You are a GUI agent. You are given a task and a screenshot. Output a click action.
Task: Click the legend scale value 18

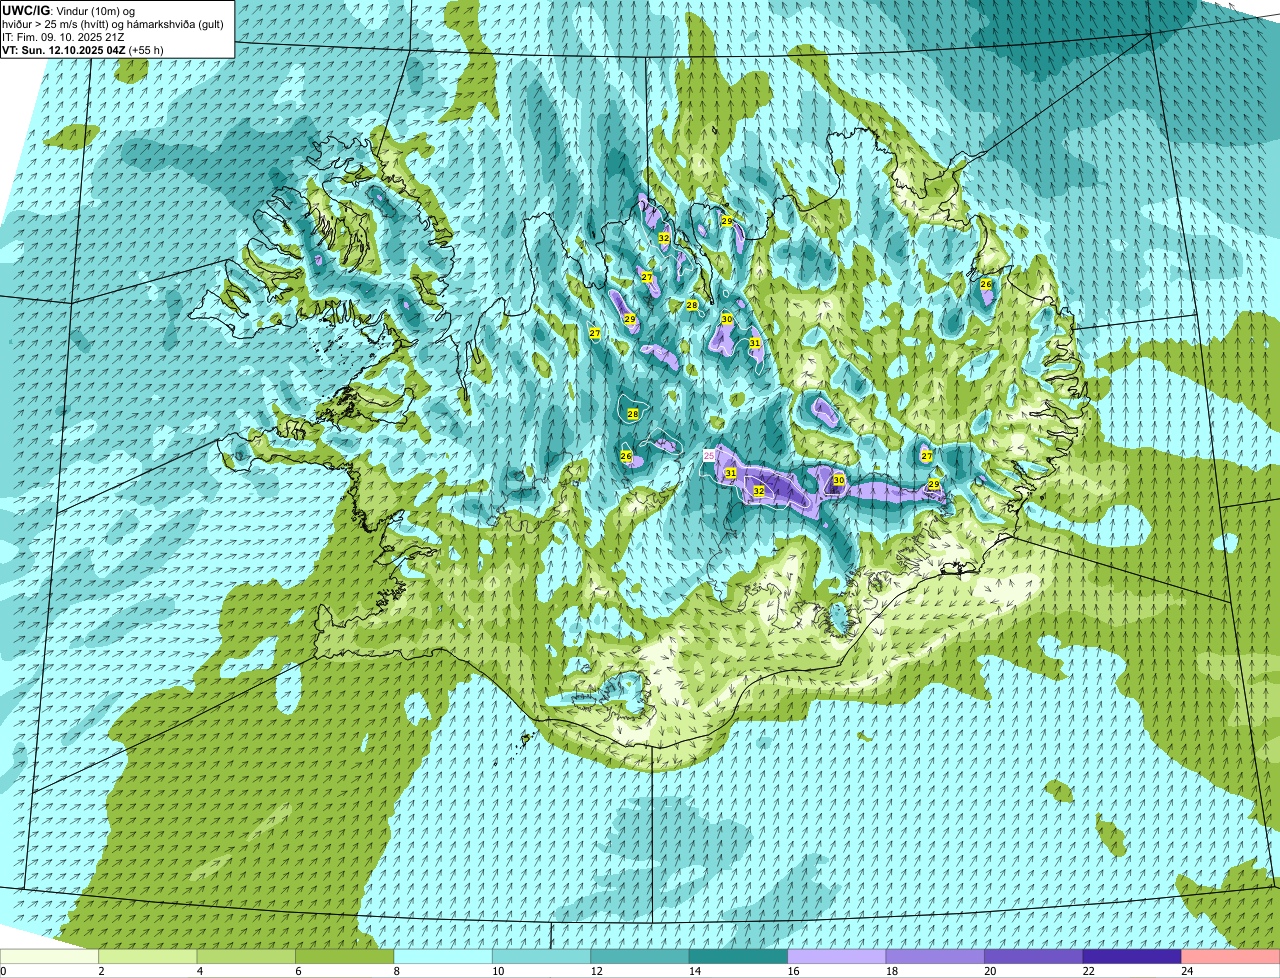(x=891, y=971)
